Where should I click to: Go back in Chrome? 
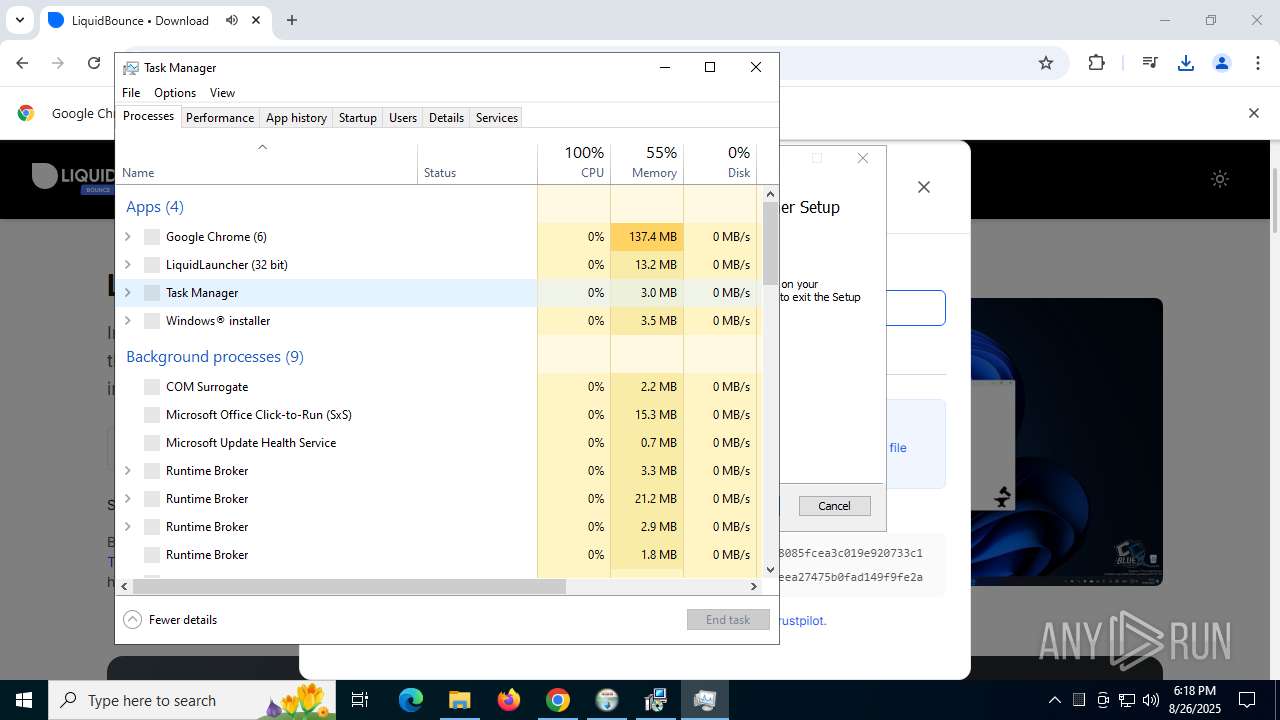click(22, 63)
